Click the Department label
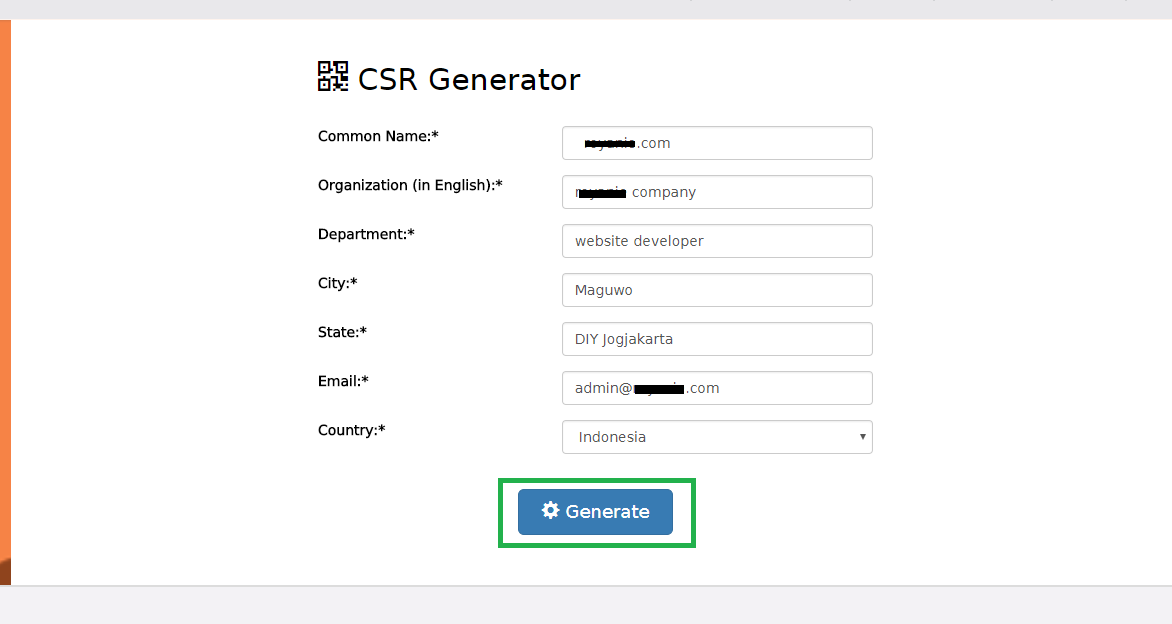The width and height of the screenshot is (1172, 624). pyautogui.click(x=366, y=234)
